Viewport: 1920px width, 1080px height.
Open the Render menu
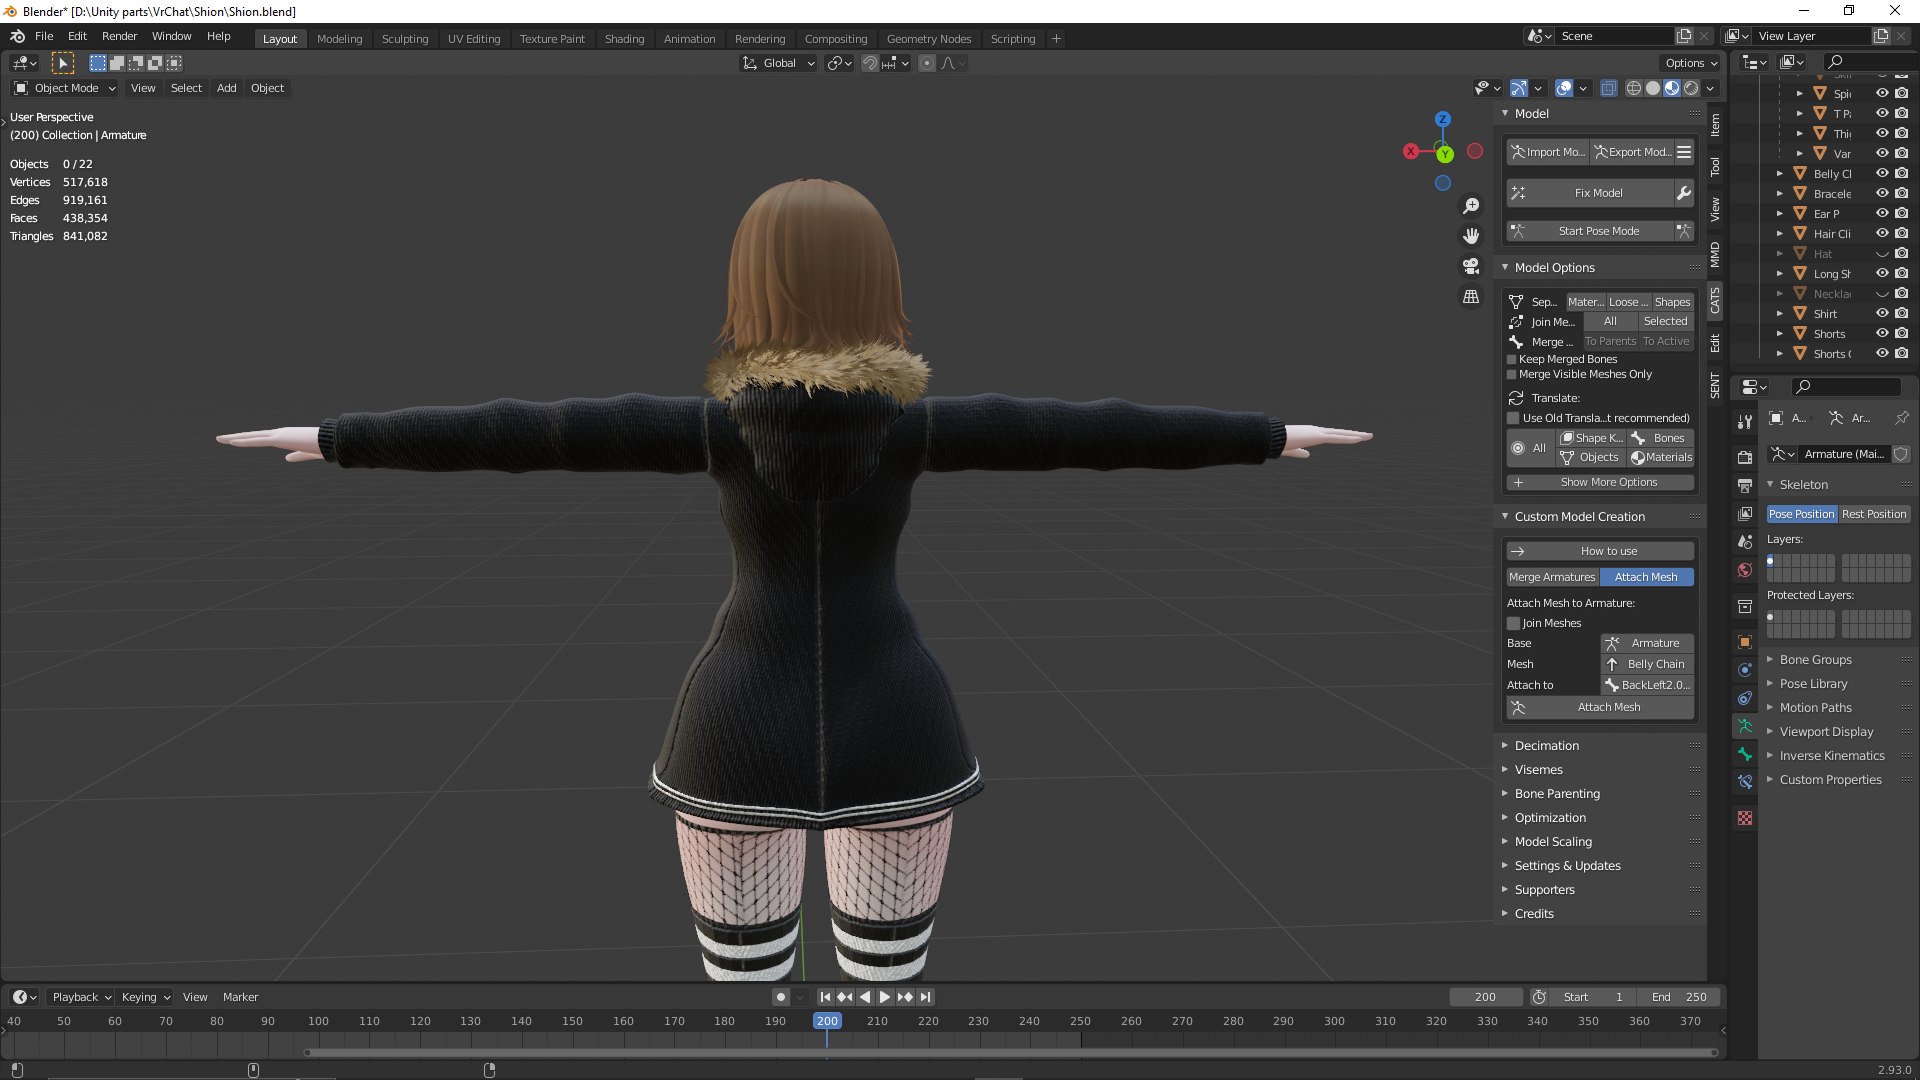click(120, 36)
